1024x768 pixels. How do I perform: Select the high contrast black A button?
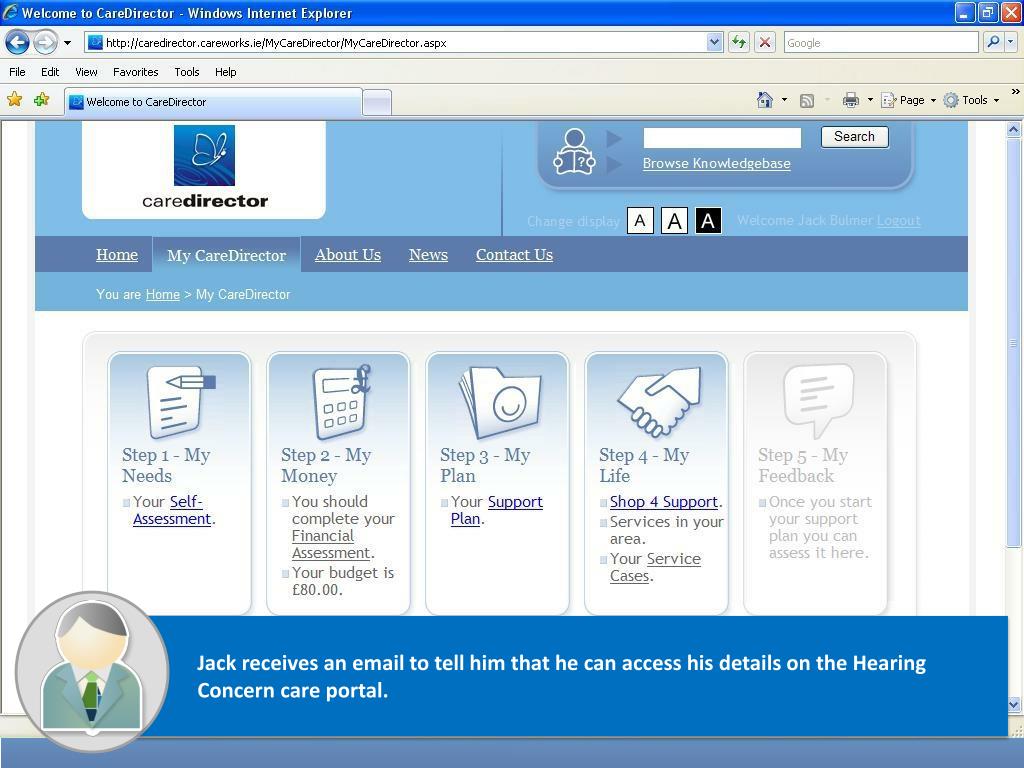[708, 221]
